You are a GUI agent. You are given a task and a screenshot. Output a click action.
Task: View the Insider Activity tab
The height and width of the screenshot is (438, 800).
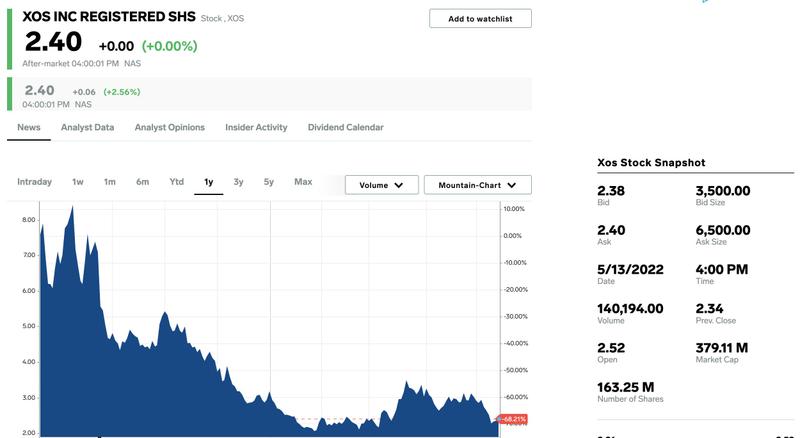click(256, 128)
